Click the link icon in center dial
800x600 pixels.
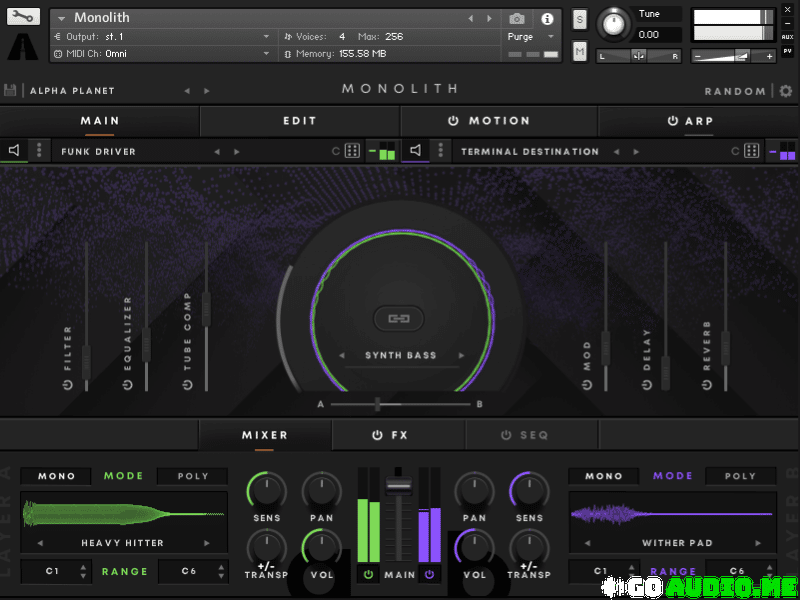tap(399, 318)
